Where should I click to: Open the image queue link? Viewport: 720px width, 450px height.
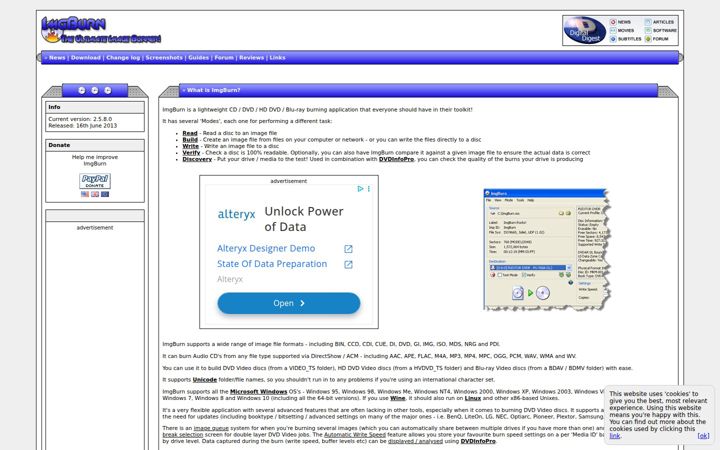point(211,428)
